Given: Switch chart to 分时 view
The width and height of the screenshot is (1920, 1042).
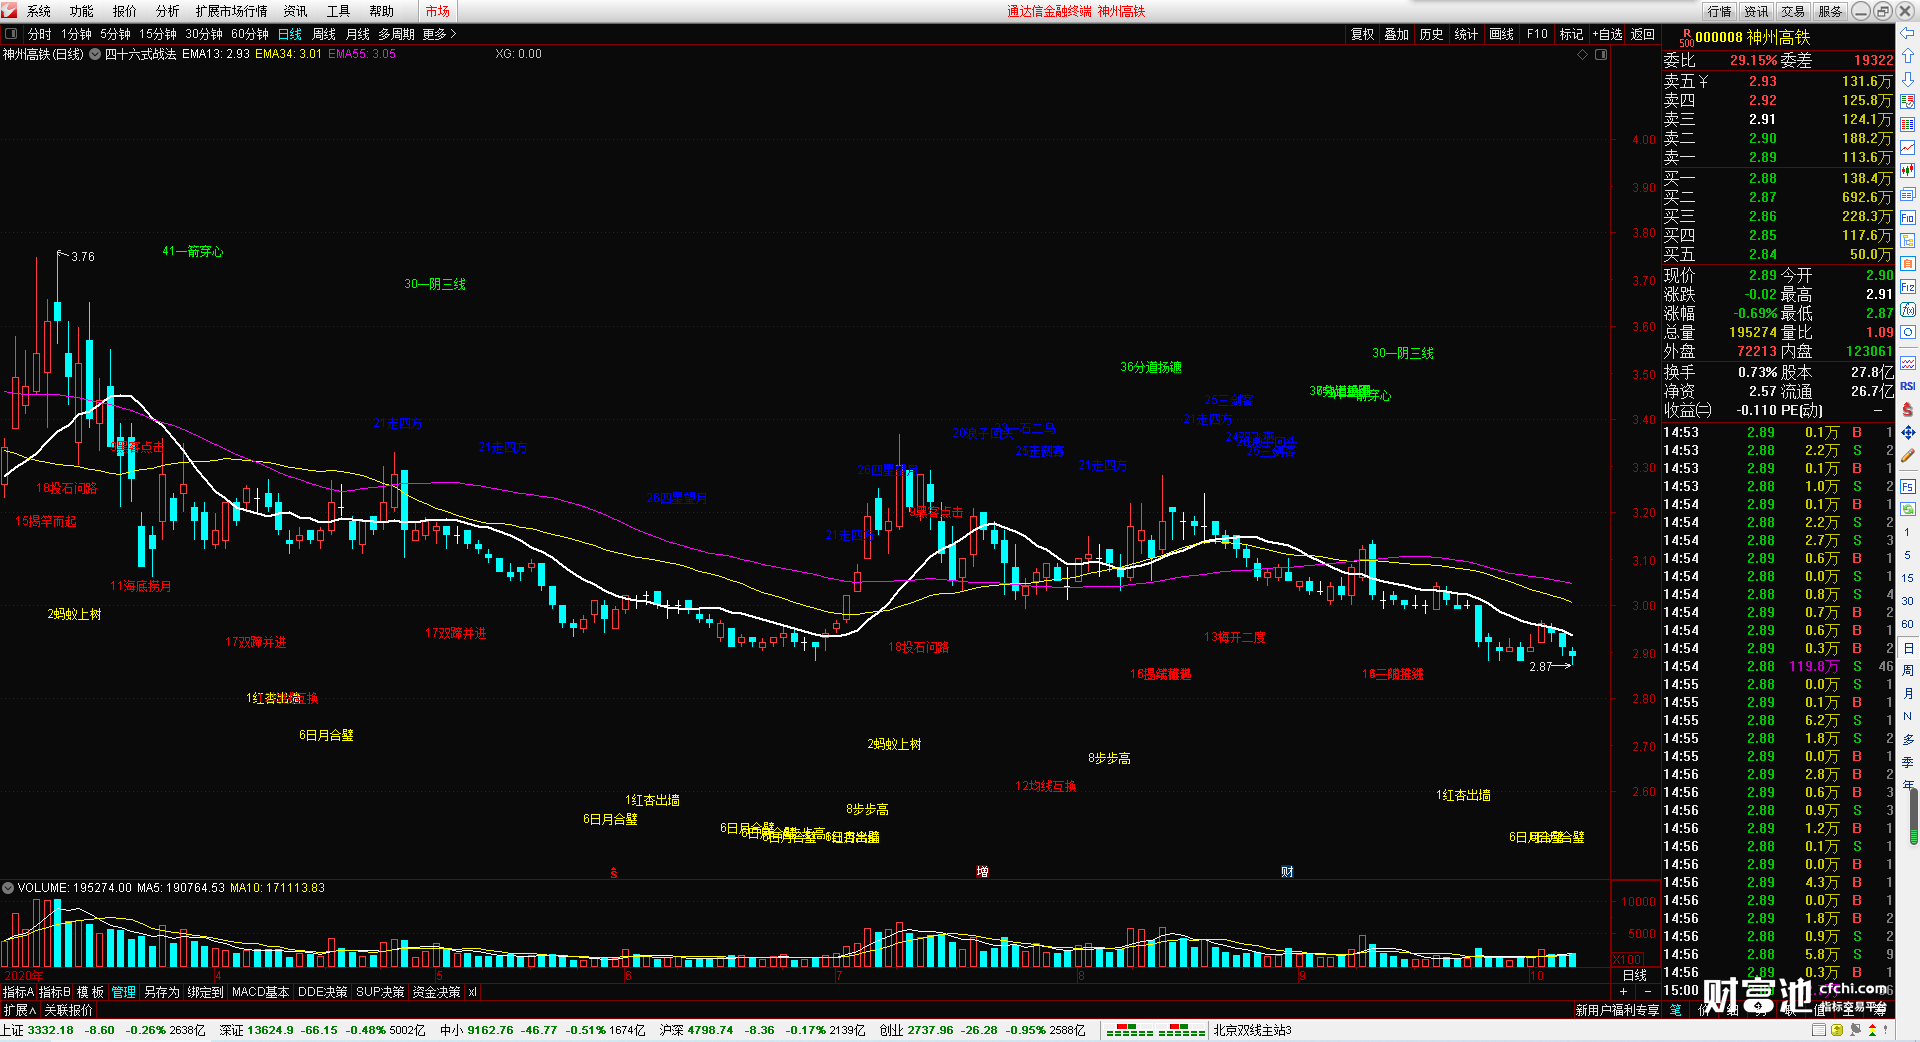Looking at the screenshot, I should [39, 34].
